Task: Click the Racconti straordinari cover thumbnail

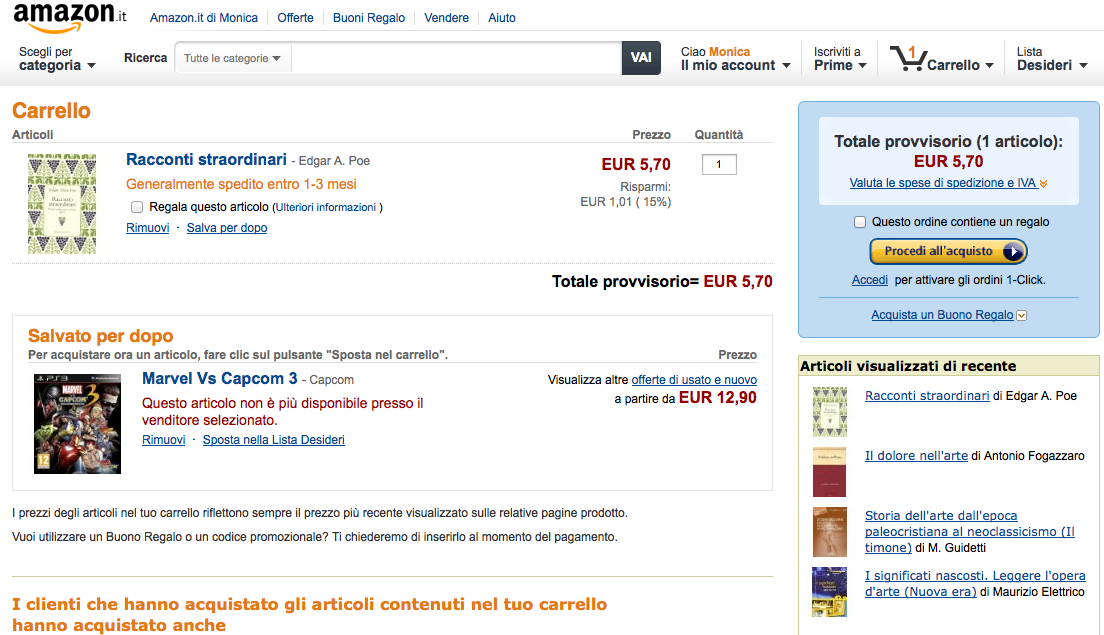Action: coord(62,203)
